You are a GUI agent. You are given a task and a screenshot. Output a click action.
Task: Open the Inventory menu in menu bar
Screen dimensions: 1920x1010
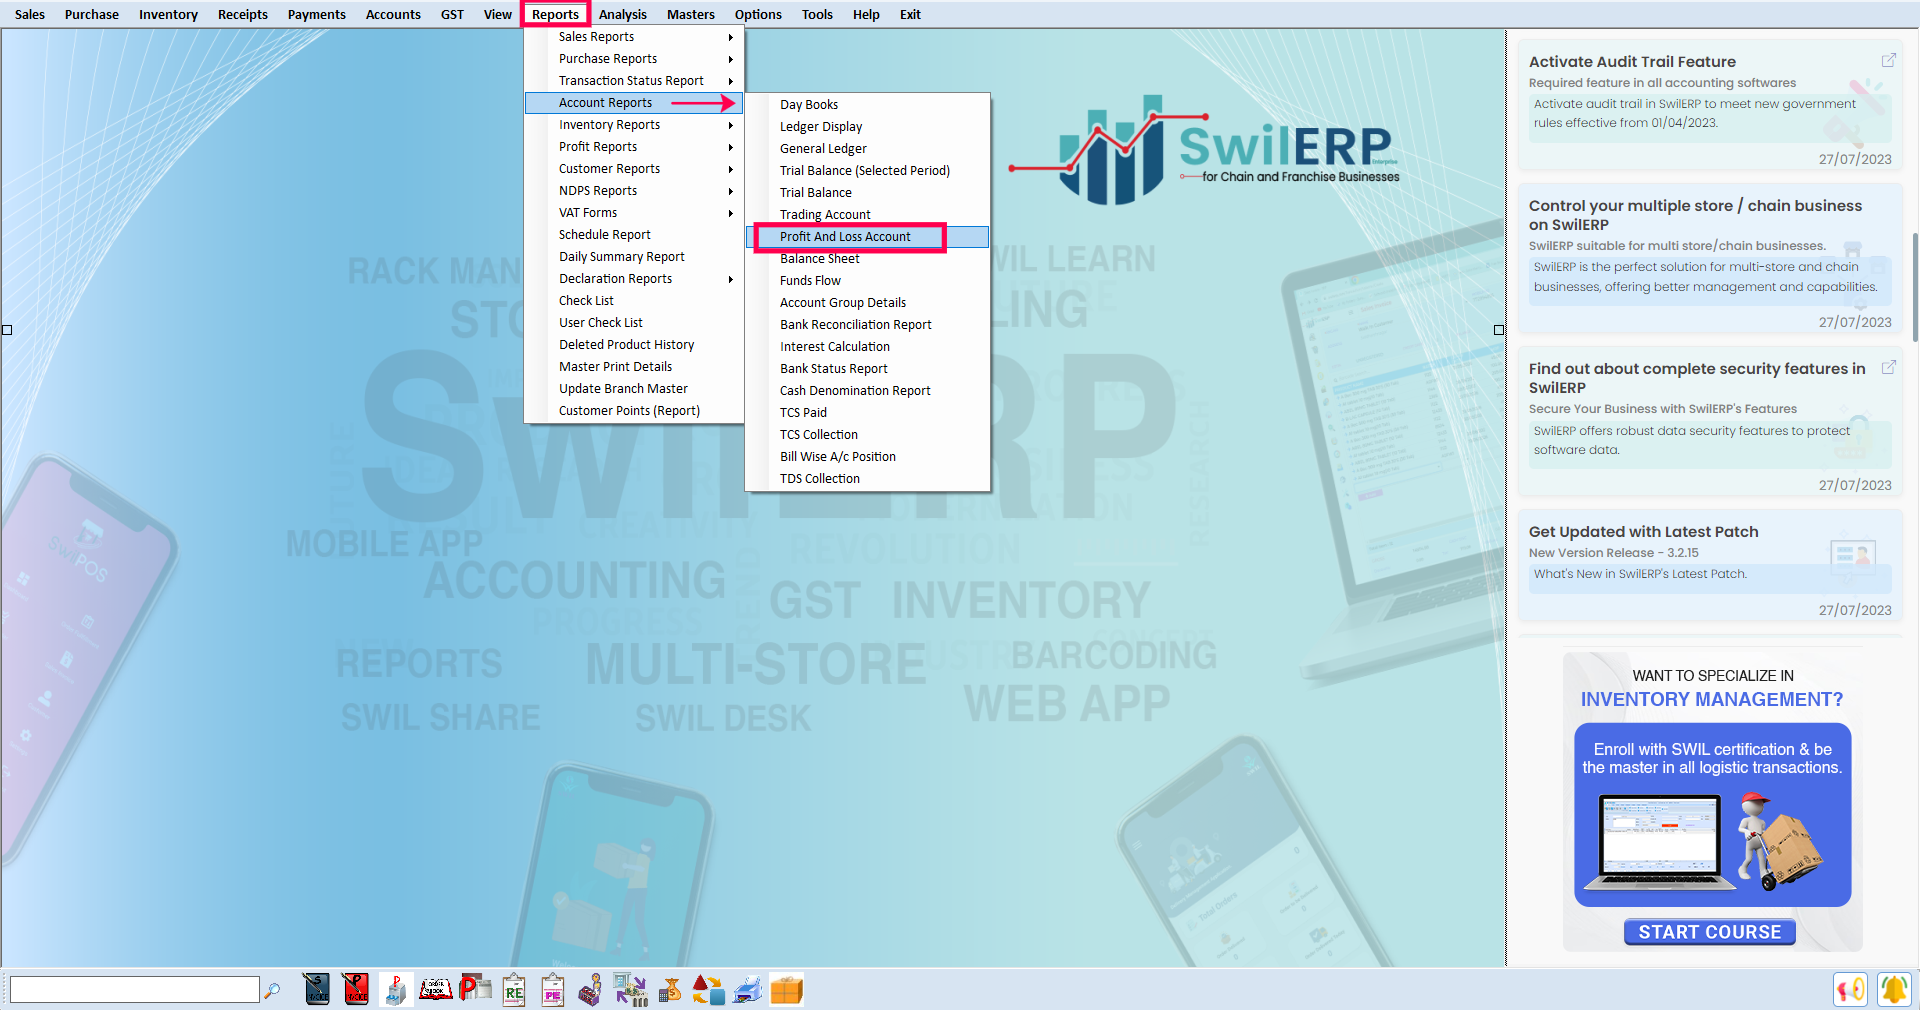point(168,14)
